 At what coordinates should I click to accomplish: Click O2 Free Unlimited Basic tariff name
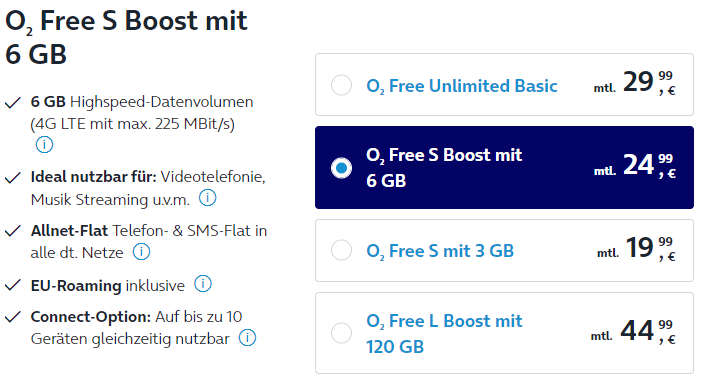point(462,86)
